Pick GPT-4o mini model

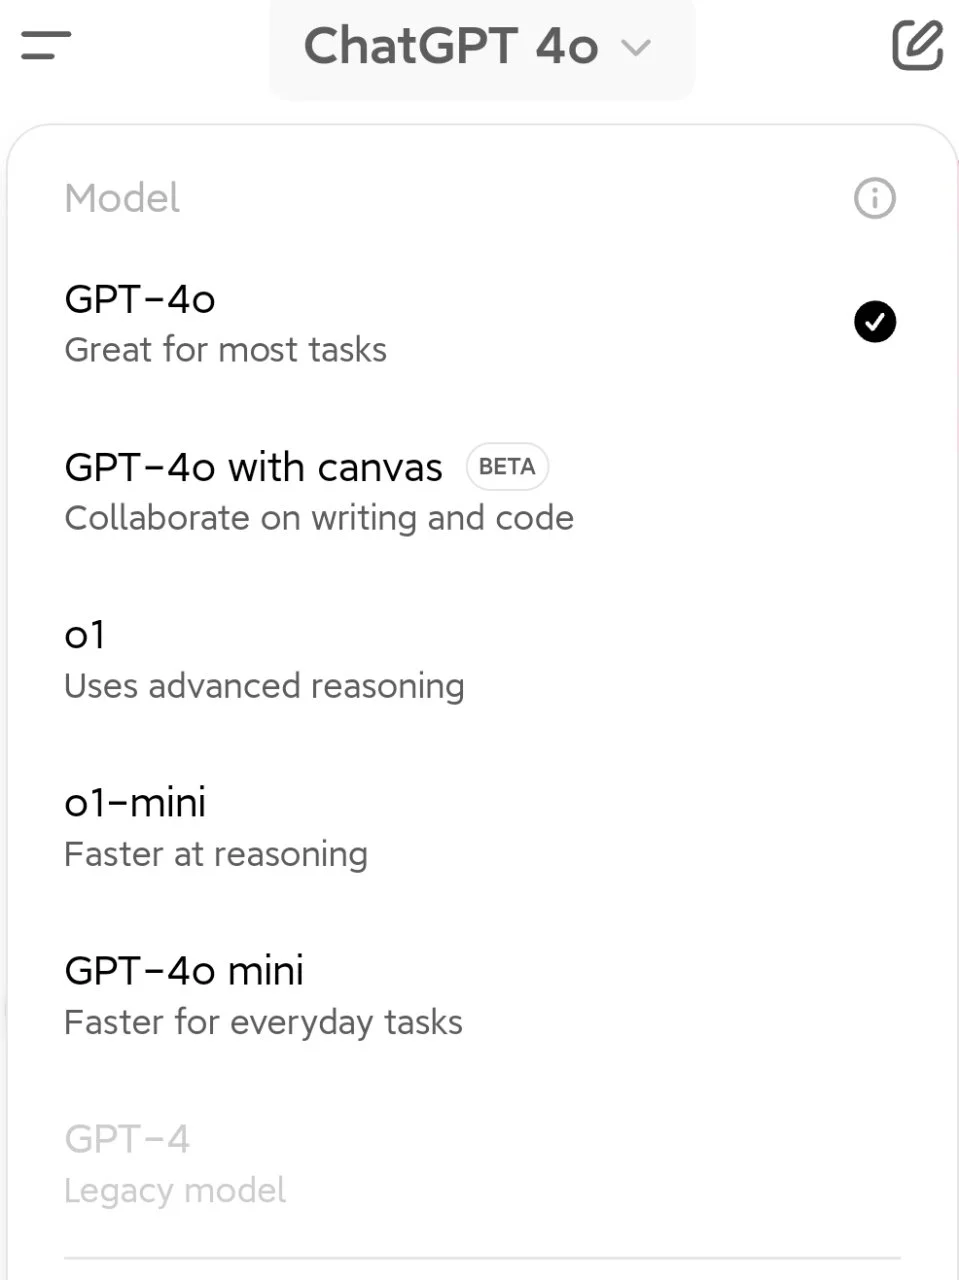point(481,995)
